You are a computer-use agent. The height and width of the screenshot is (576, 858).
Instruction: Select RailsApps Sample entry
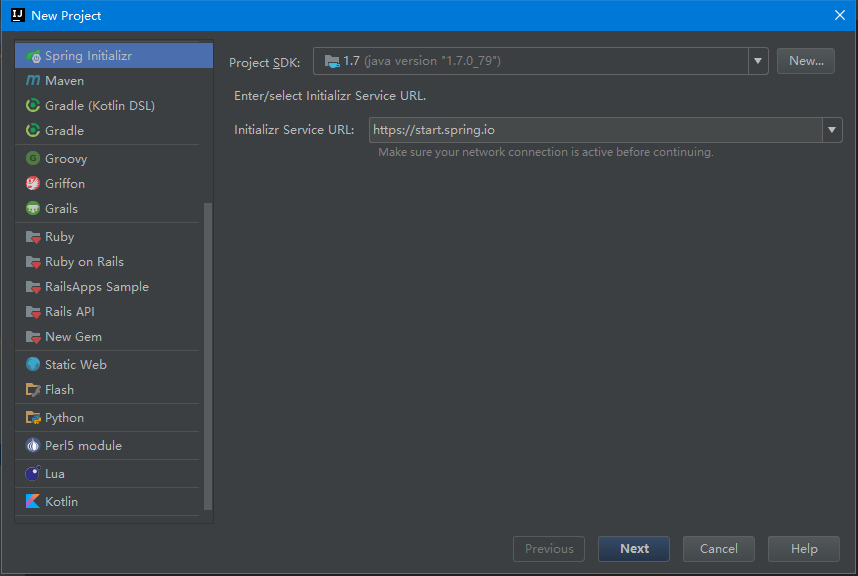(x=114, y=287)
